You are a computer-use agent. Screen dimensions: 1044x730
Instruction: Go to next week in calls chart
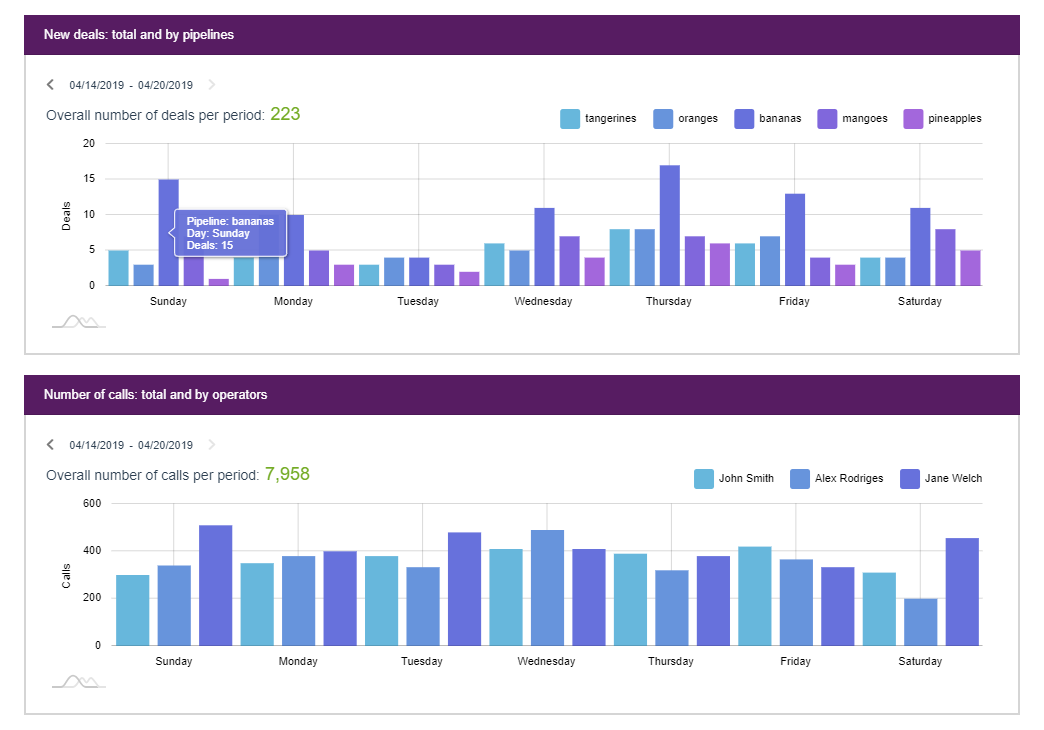click(x=211, y=445)
